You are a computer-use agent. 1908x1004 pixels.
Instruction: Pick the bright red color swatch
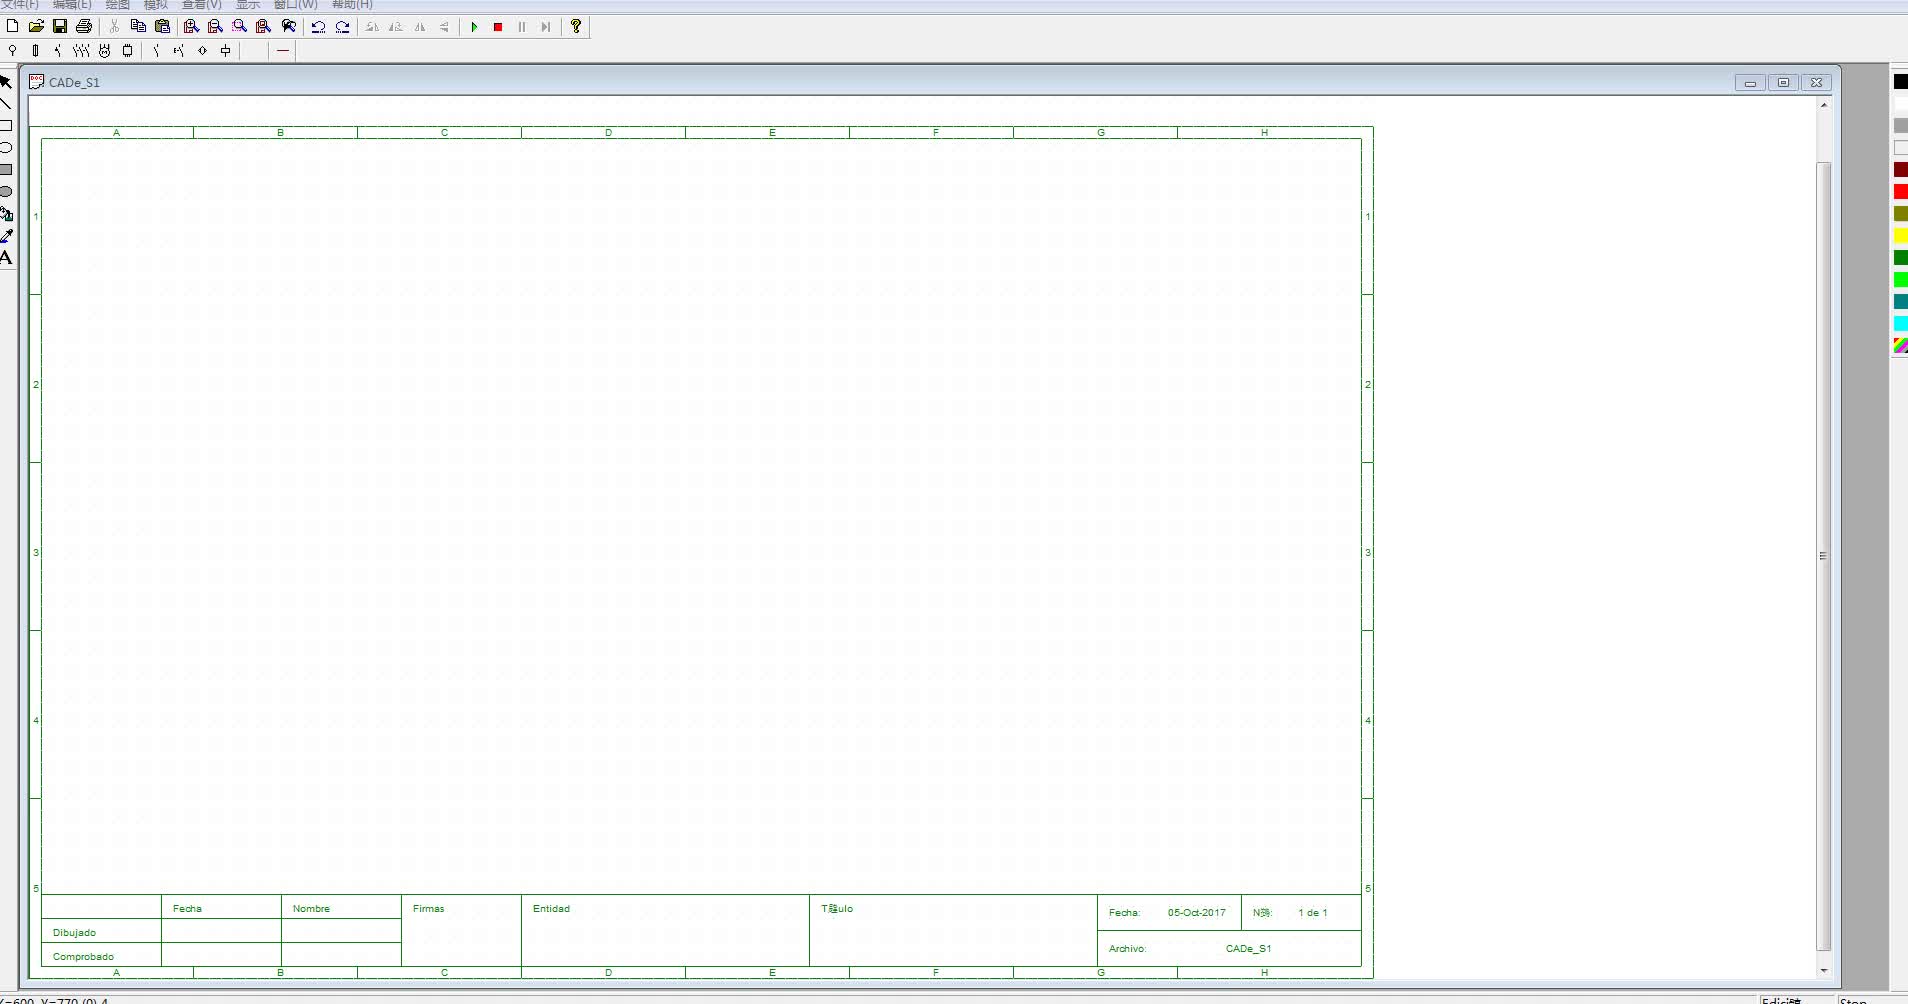1901,192
